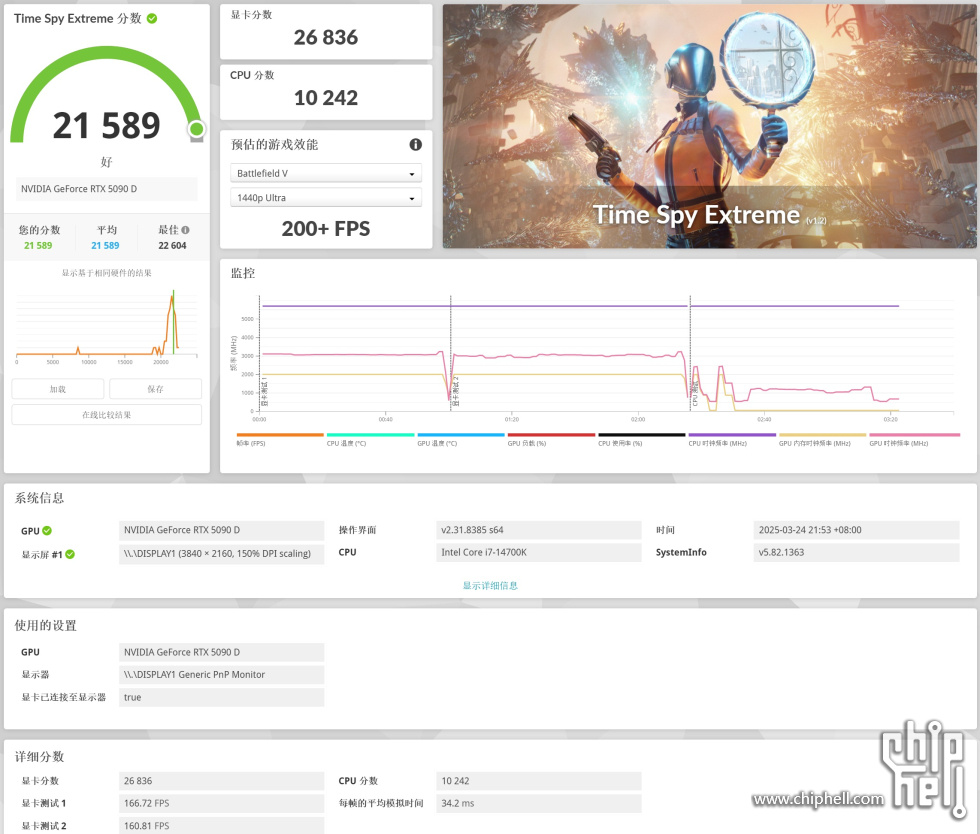Viewport: 980px width, 834px height.
Task: Open the info icon beside 预估的游戏效能
Action: pyautogui.click(x=416, y=144)
